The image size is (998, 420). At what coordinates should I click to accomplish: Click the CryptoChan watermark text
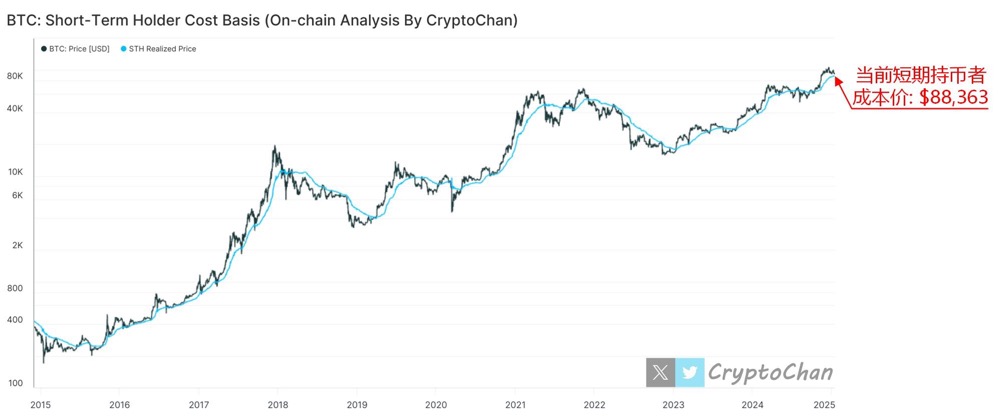pyautogui.click(x=770, y=373)
